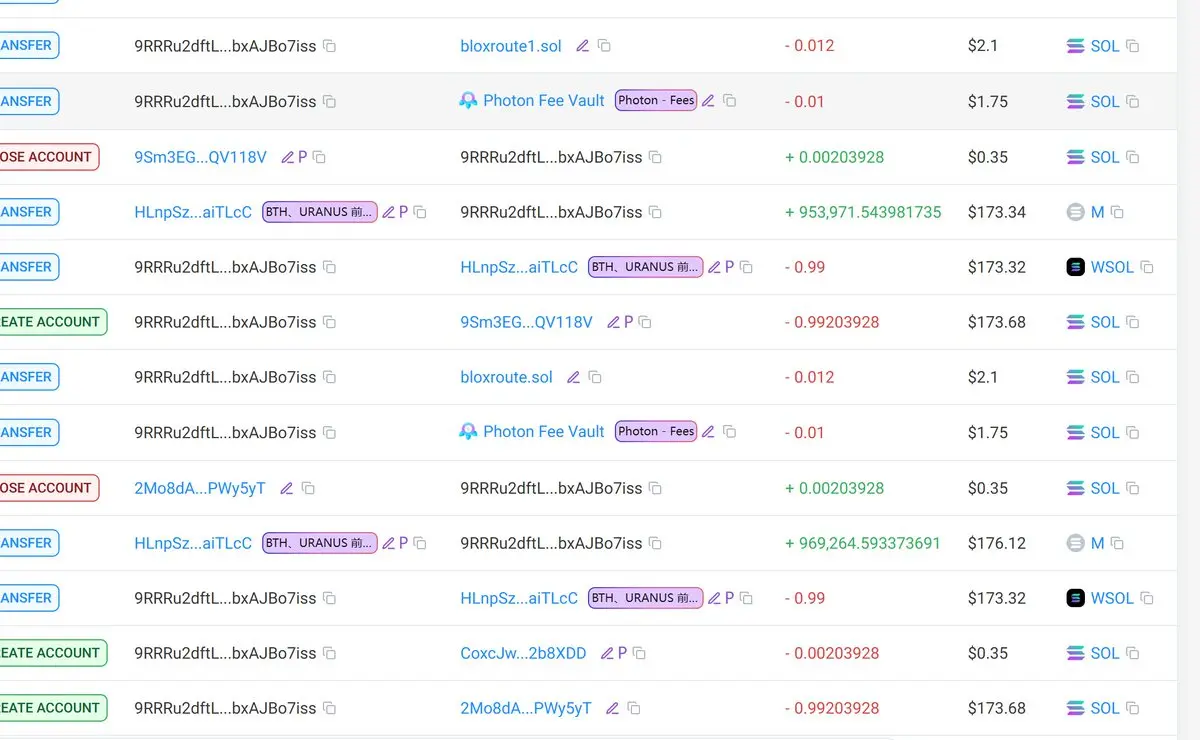Open M token link in $176.12 row
The height and width of the screenshot is (740, 1200).
click(x=1097, y=543)
